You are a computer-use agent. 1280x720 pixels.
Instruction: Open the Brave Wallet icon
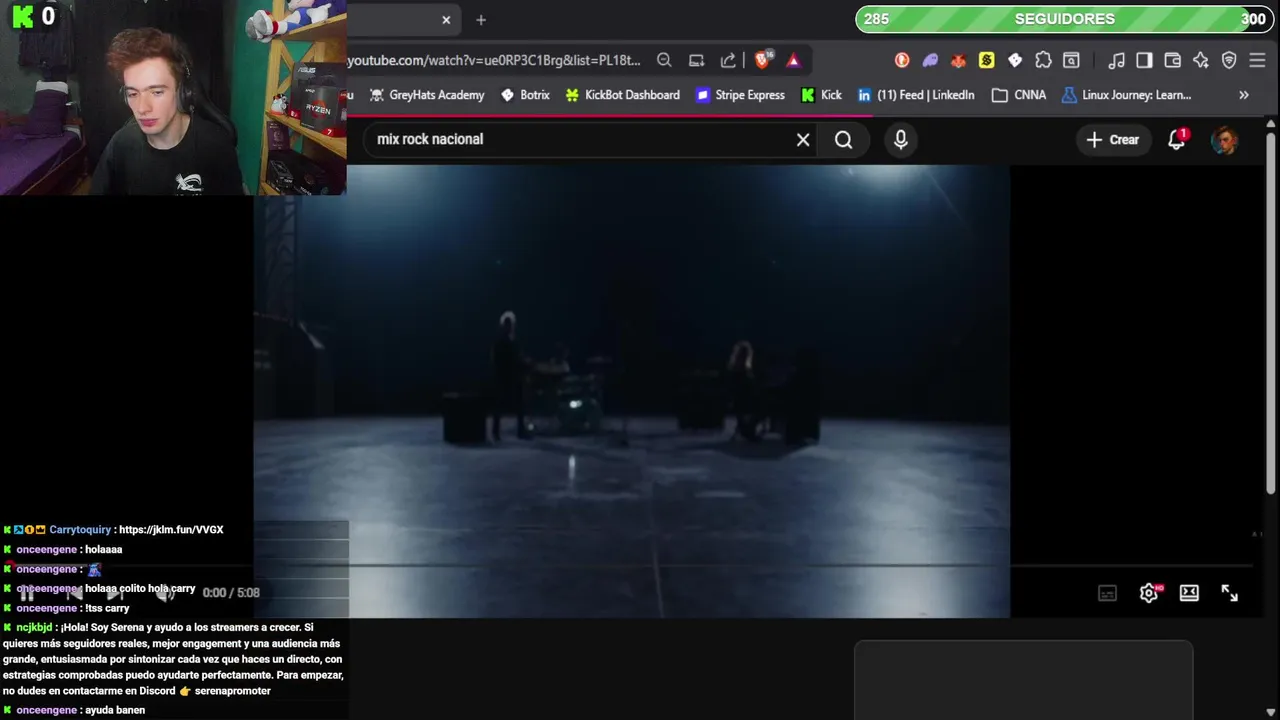click(1172, 60)
